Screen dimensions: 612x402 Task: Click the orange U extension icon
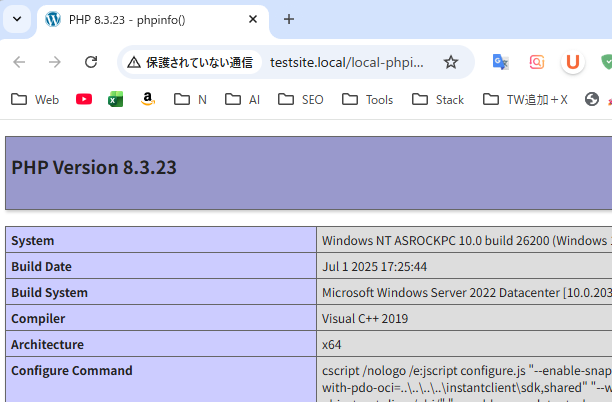tap(572, 62)
